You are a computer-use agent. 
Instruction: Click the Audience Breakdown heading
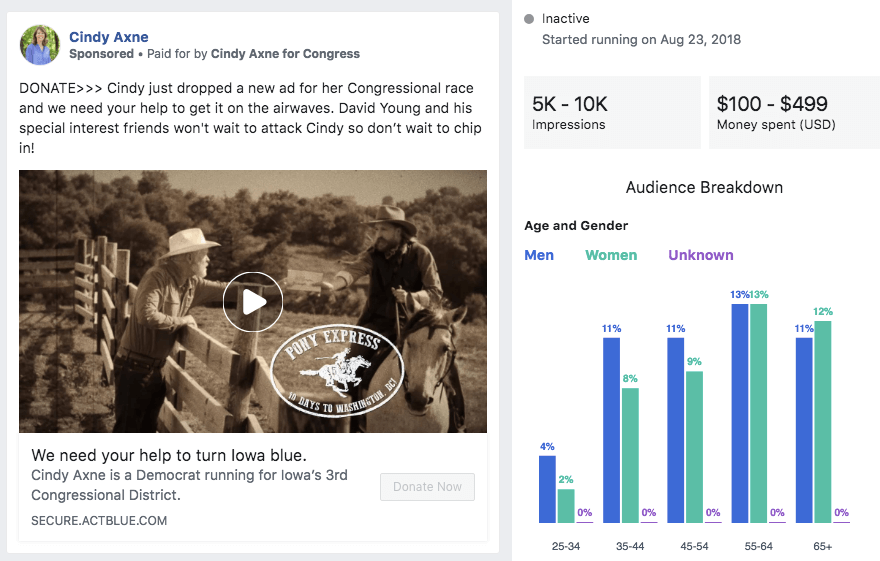(x=704, y=188)
